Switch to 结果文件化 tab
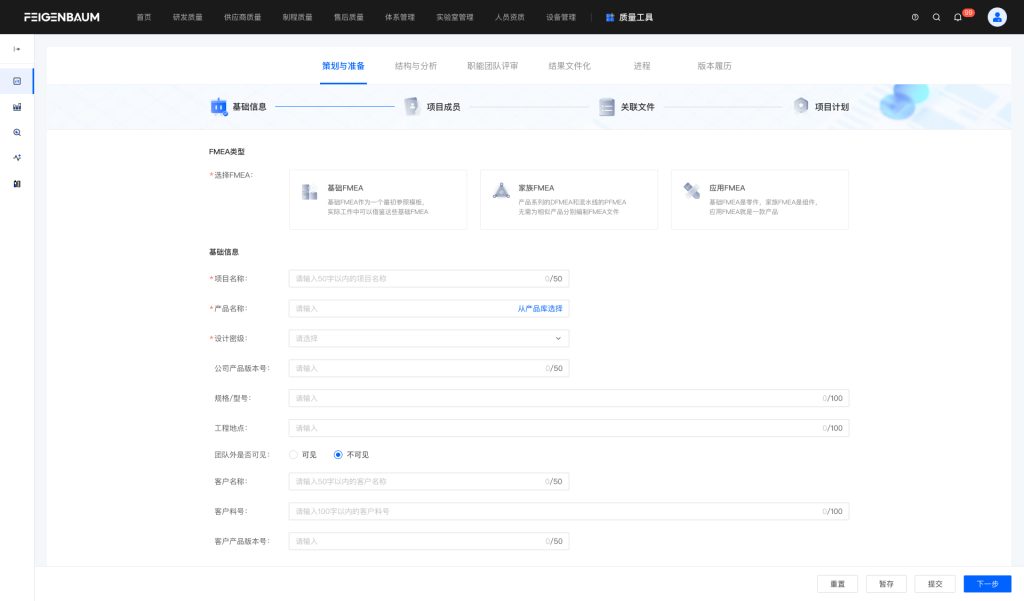This screenshot has height=601, width=1024. tap(569, 66)
